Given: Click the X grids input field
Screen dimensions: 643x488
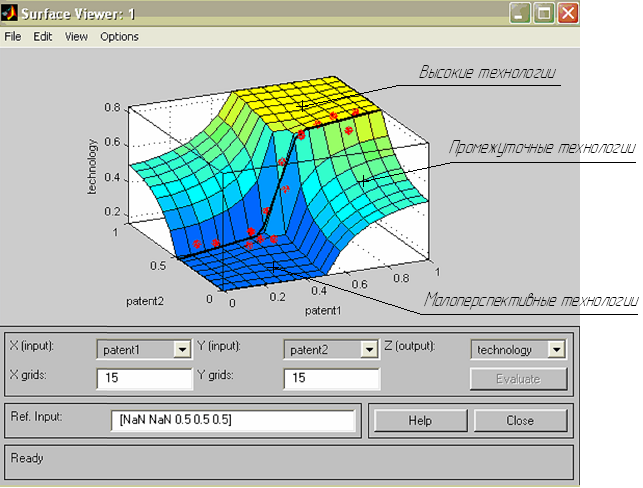Looking at the screenshot, I should coord(144,378).
